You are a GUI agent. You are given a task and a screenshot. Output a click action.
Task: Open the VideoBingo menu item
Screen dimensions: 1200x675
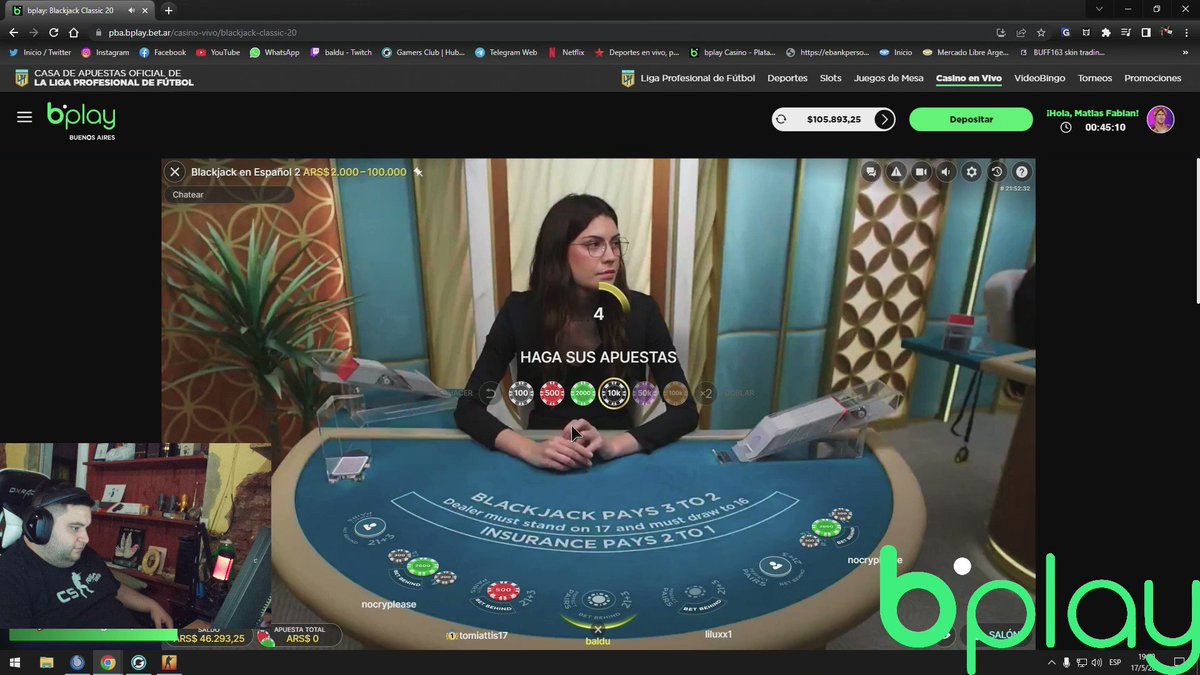[x=1040, y=78]
